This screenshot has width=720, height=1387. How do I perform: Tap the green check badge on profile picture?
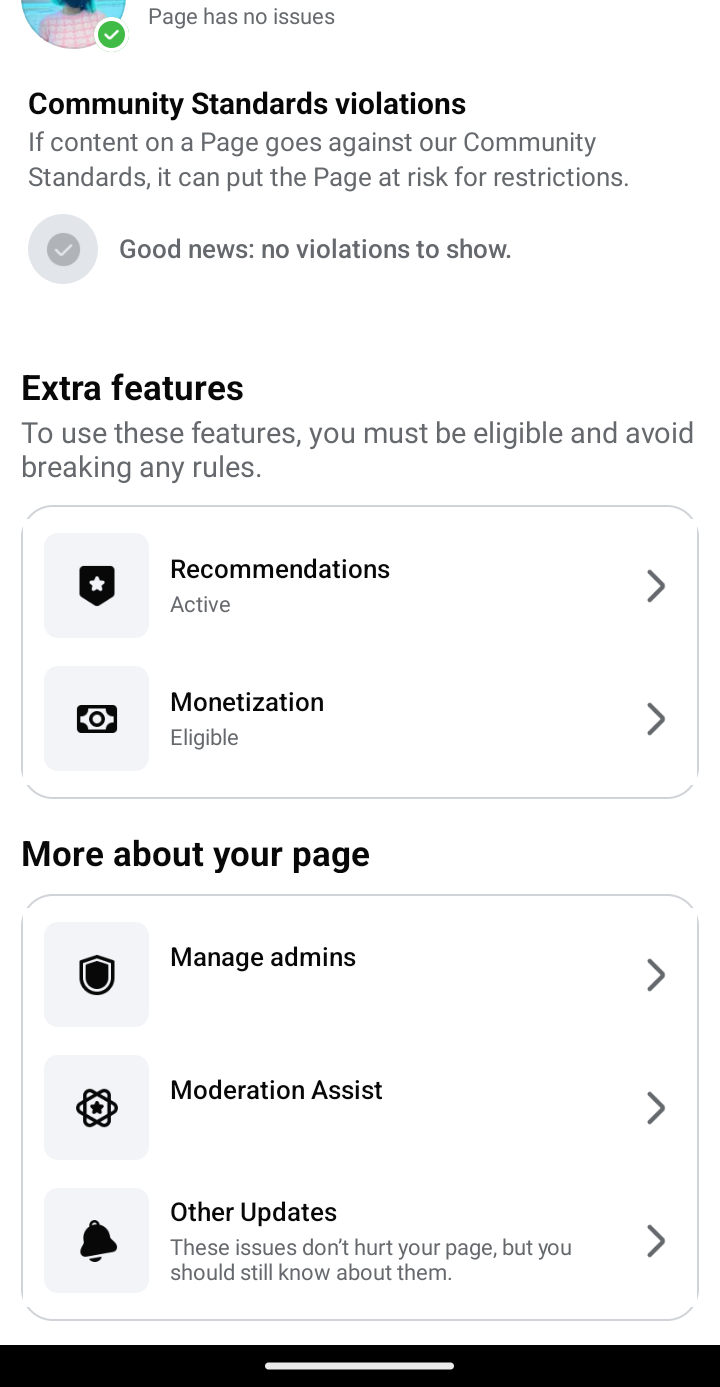[111, 35]
